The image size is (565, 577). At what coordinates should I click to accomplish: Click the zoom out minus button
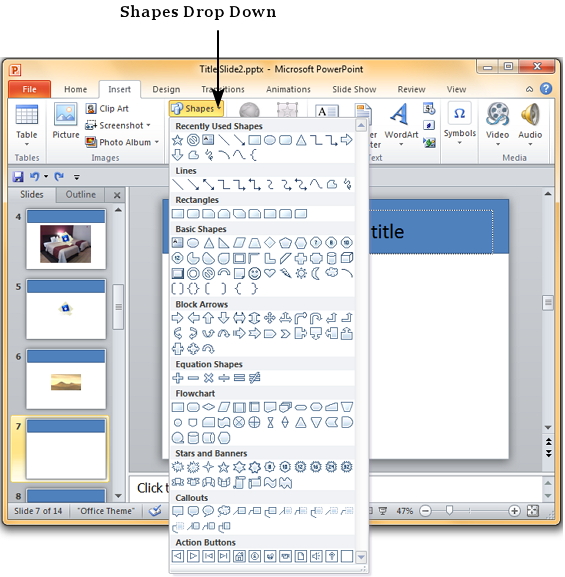click(x=425, y=511)
